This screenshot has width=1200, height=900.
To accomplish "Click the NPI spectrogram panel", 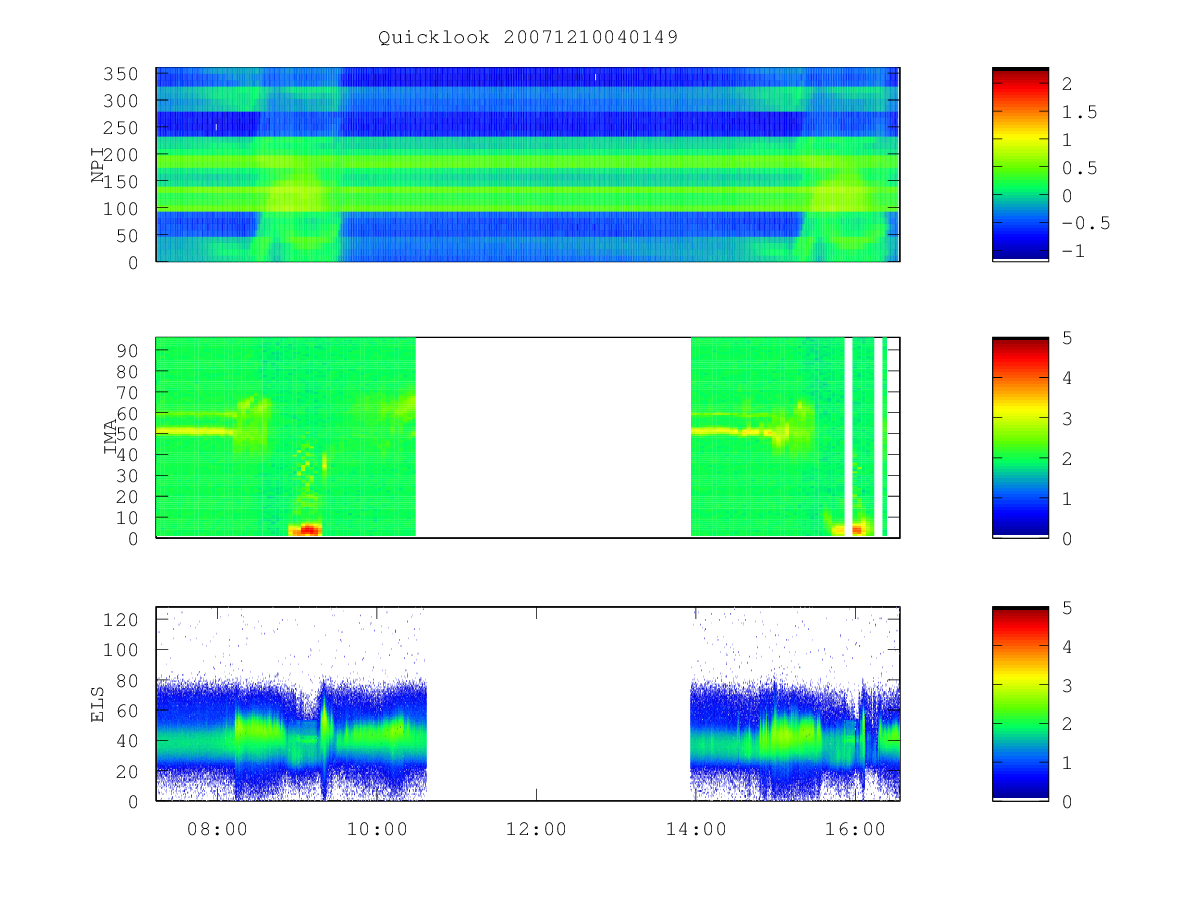I will (528, 164).
